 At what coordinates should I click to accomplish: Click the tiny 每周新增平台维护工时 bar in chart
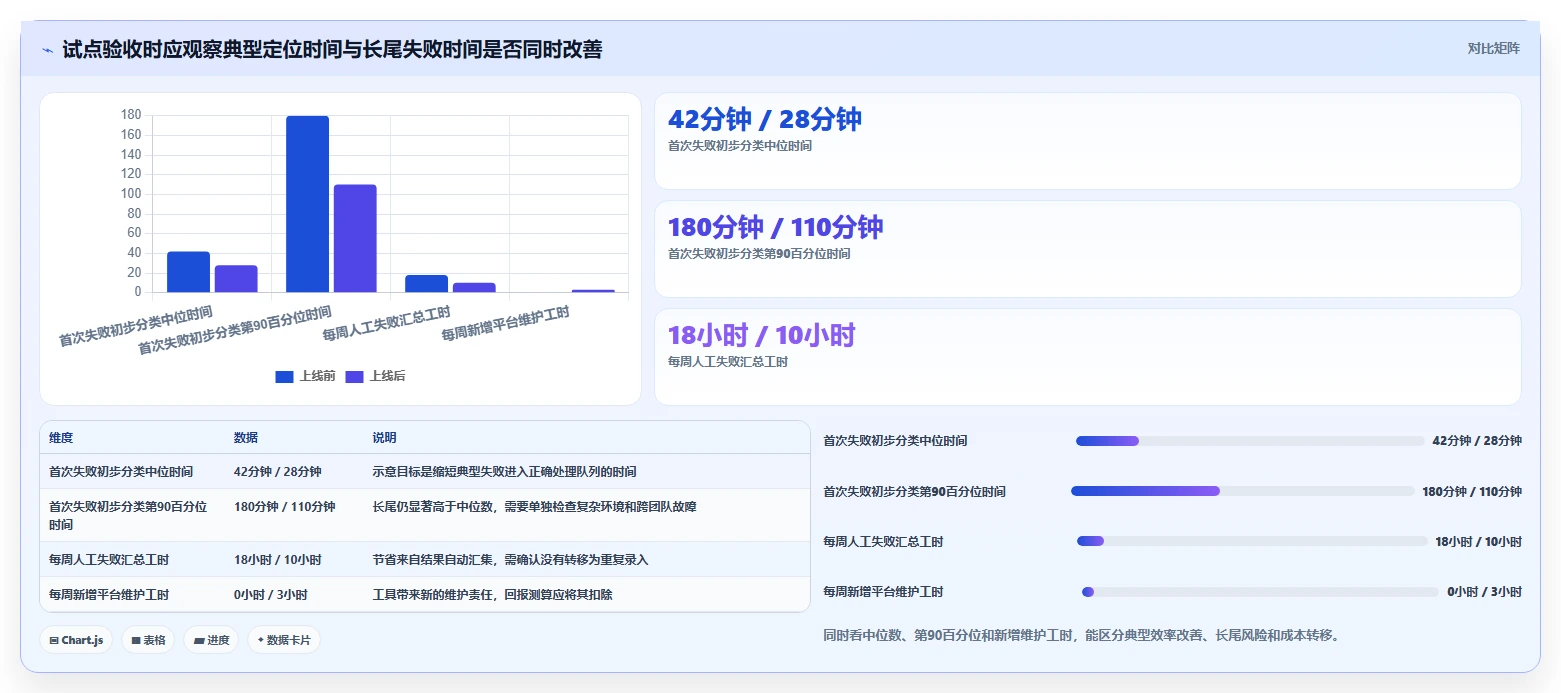[593, 291]
